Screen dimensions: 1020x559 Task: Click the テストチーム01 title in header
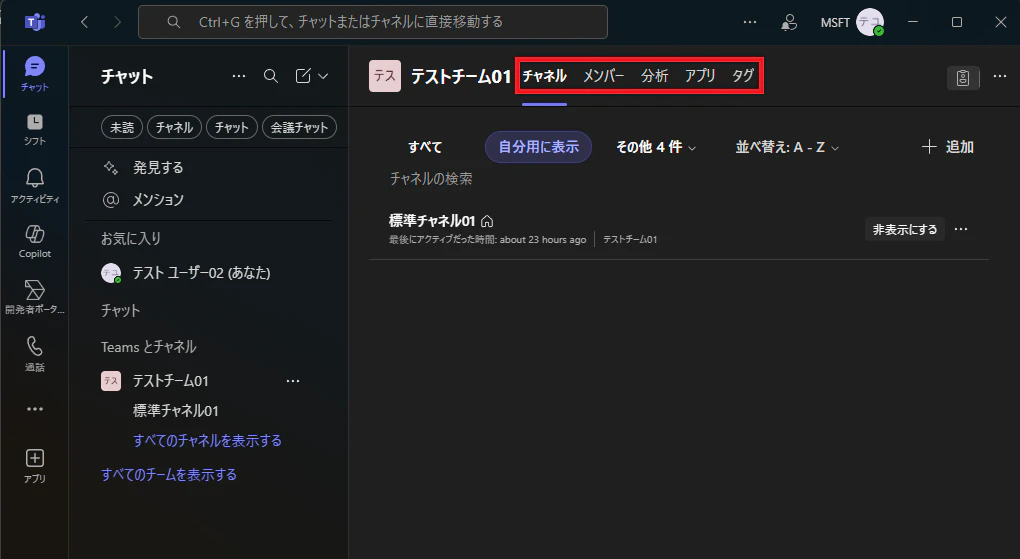[x=461, y=77]
